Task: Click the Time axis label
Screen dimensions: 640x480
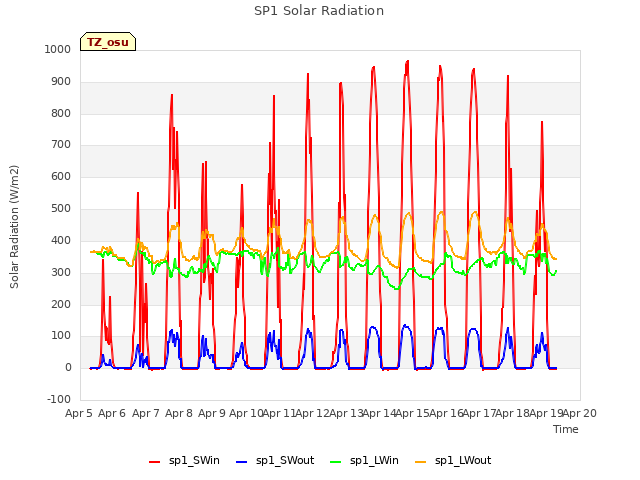Action: click(x=566, y=429)
